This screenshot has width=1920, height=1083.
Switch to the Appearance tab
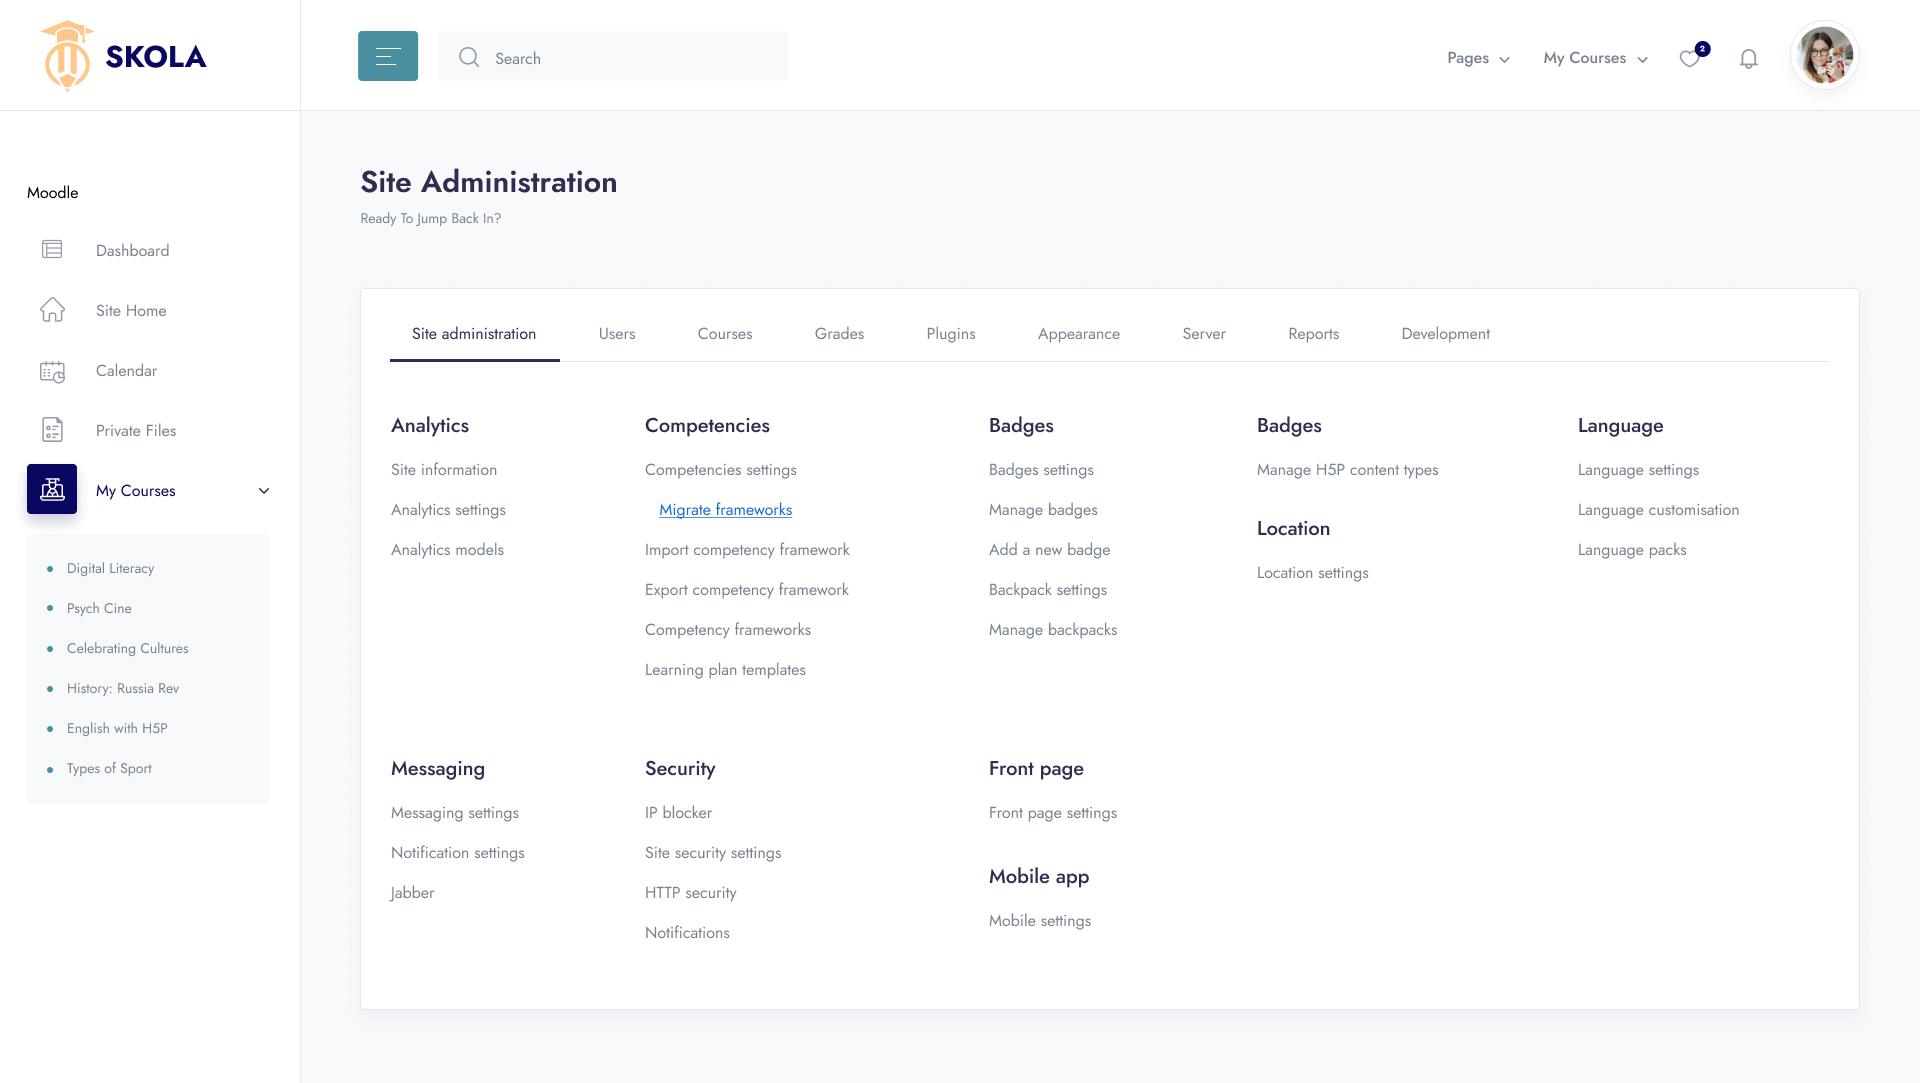(x=1078, y=334)
